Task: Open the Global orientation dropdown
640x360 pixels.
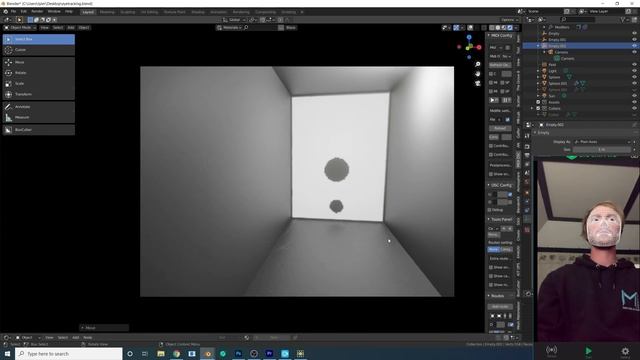Action: [234, 20]
